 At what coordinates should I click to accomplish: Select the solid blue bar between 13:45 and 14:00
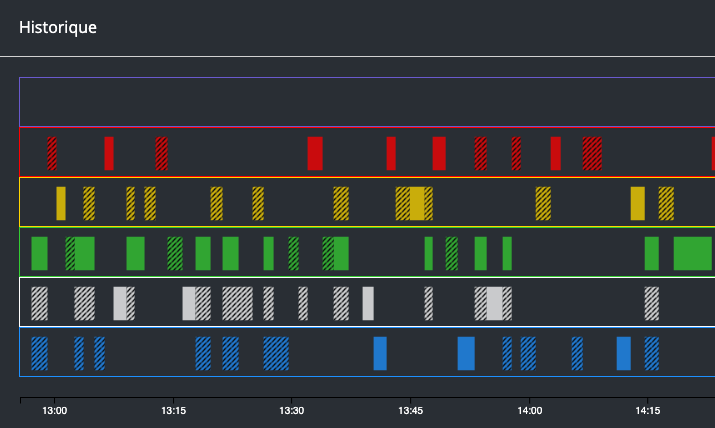tap(466, 353)
